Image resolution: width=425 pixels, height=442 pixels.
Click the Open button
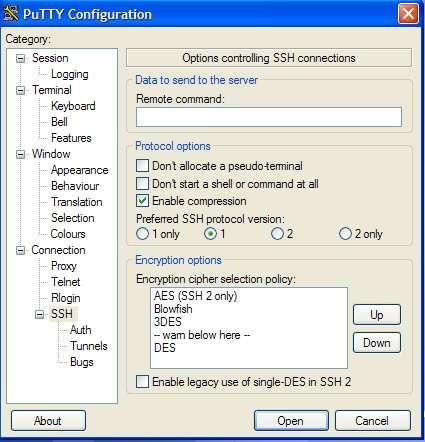pyautogui.click(x=291, y=421)
